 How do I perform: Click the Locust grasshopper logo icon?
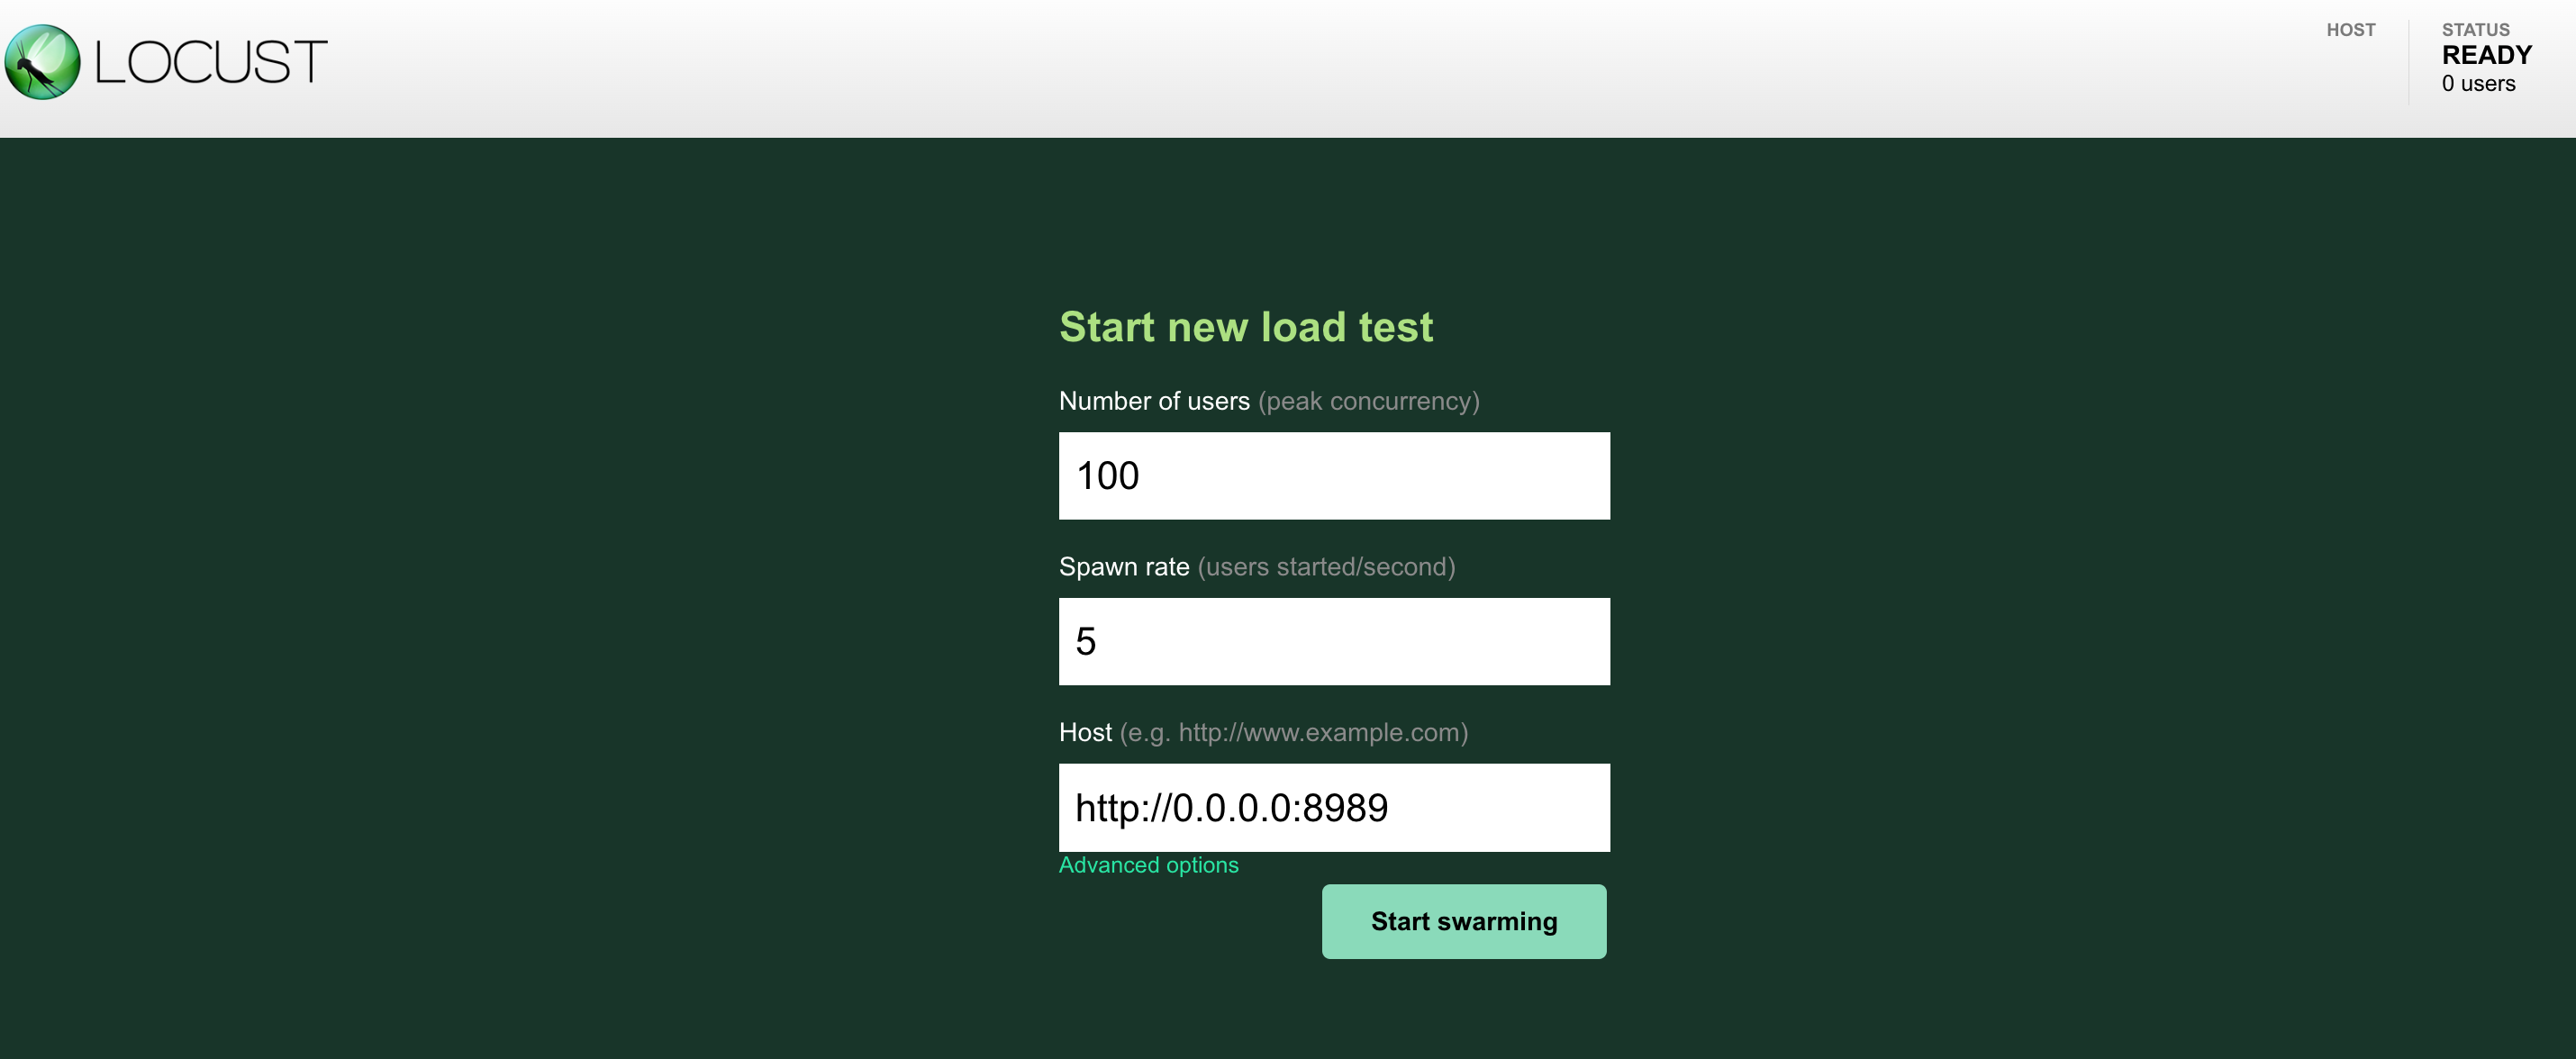coord(42,62)
